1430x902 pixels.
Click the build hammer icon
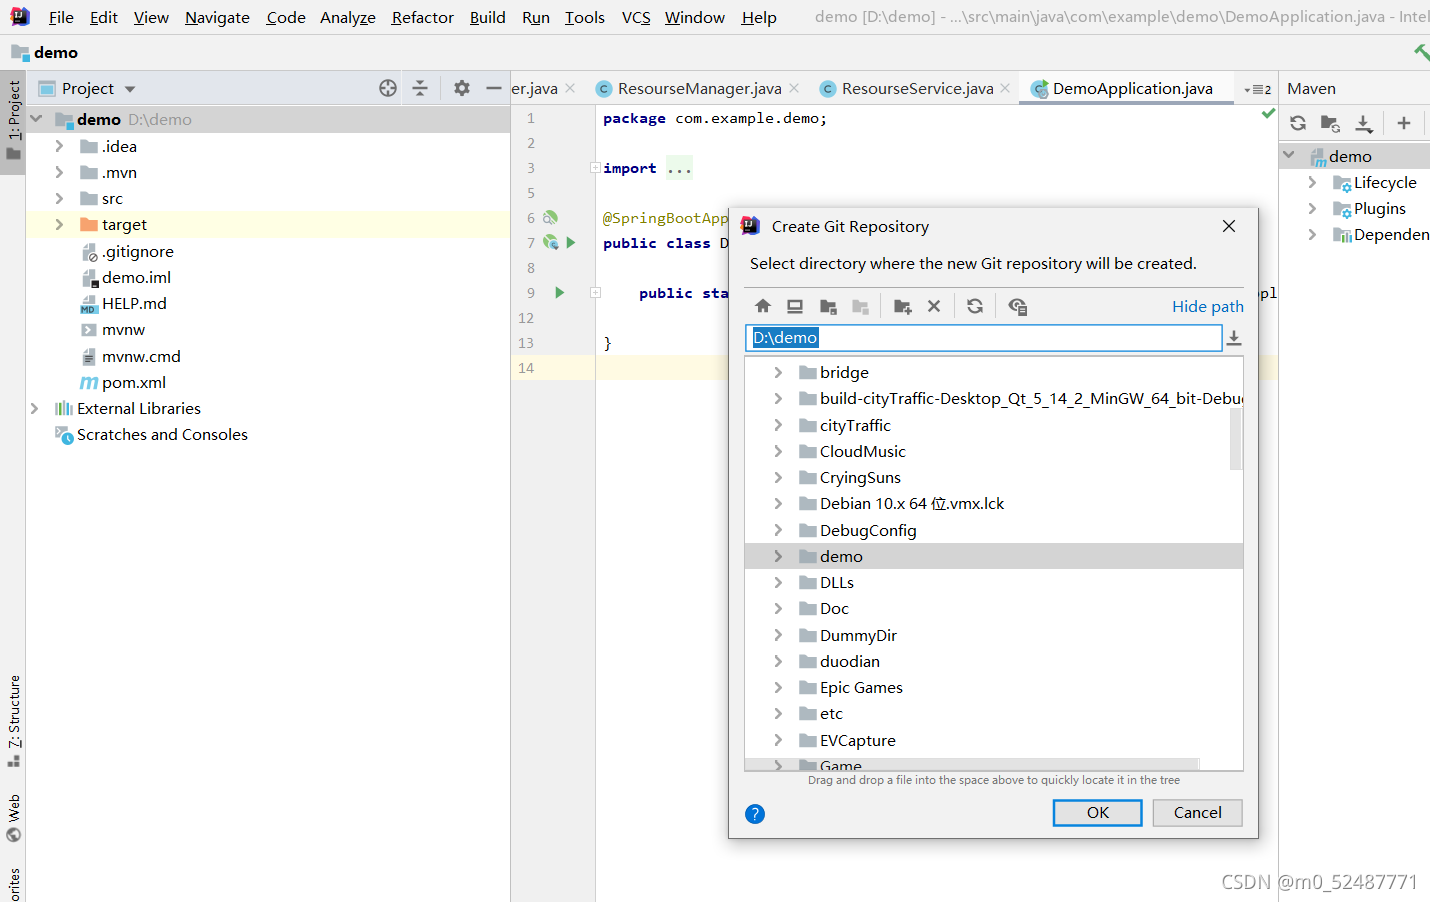(x=1421, y=52)
